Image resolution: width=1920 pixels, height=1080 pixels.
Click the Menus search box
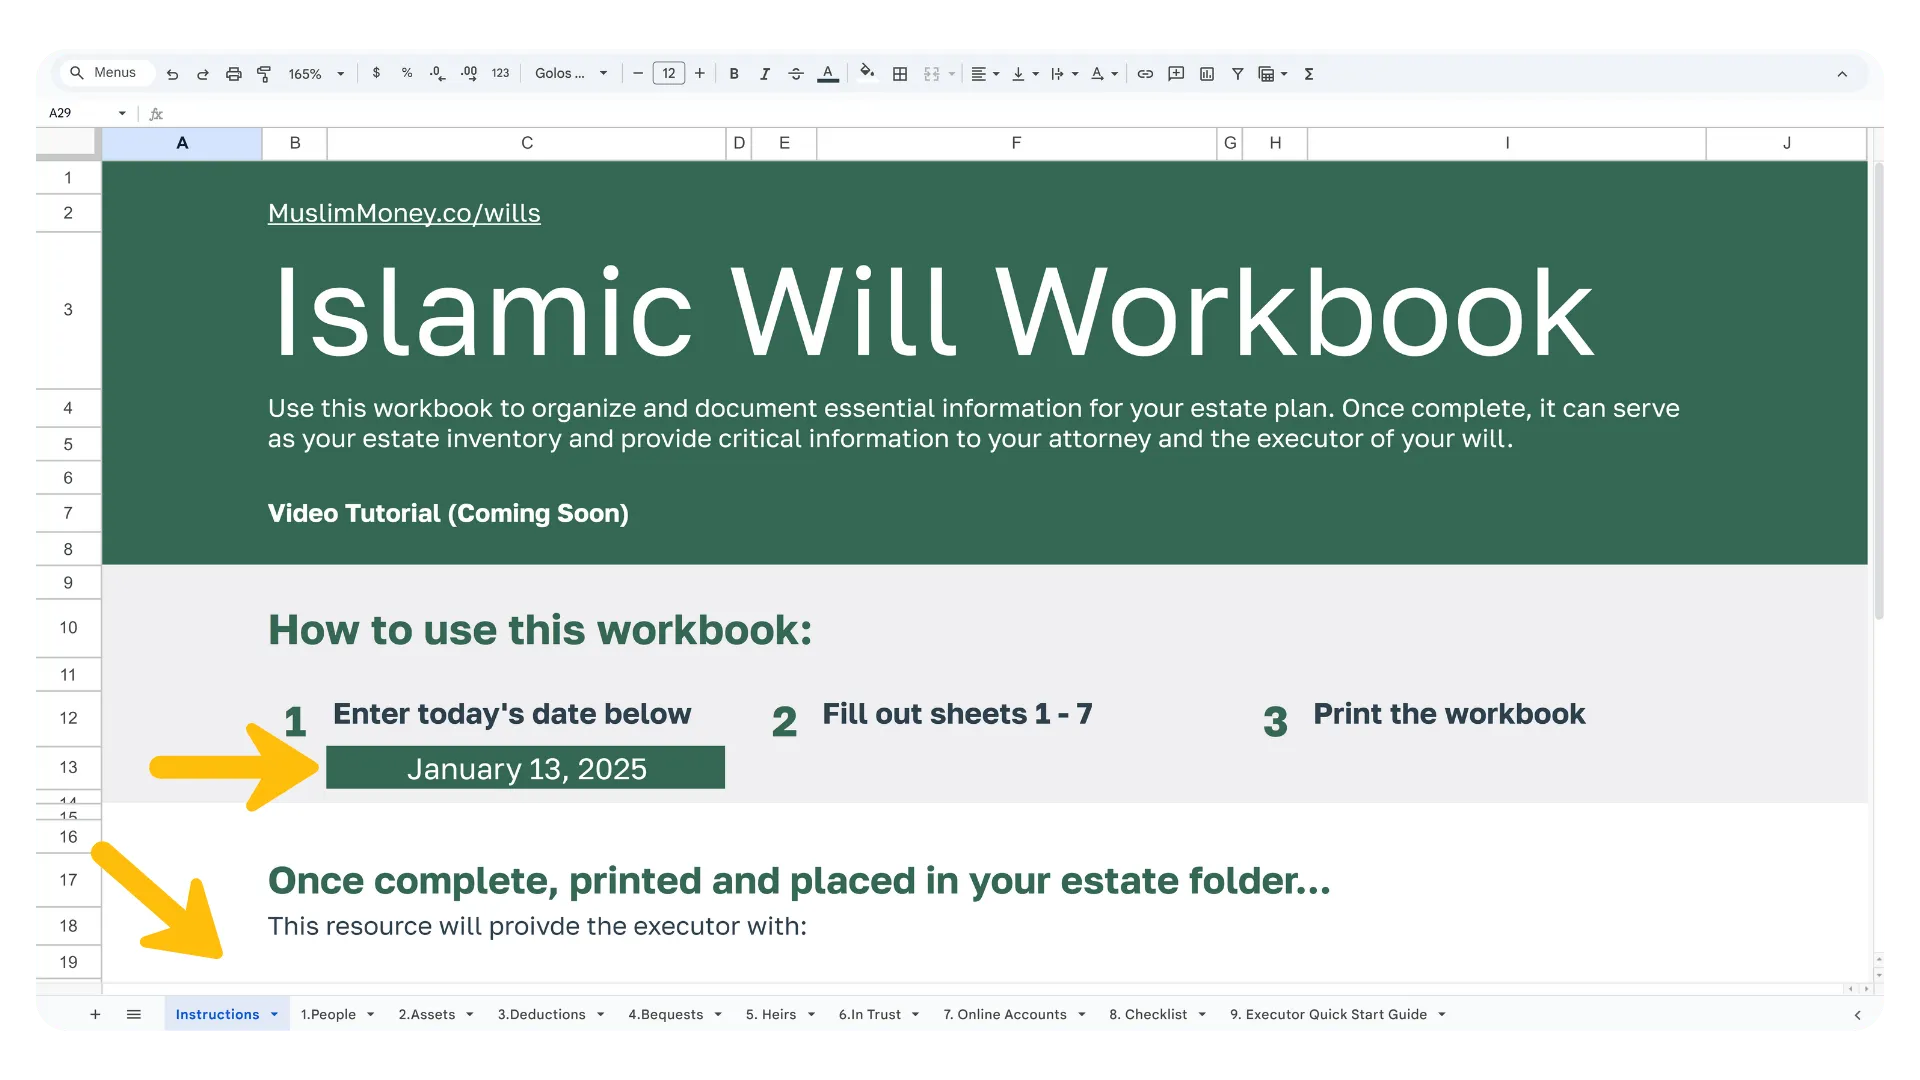[x=107, y=73]
